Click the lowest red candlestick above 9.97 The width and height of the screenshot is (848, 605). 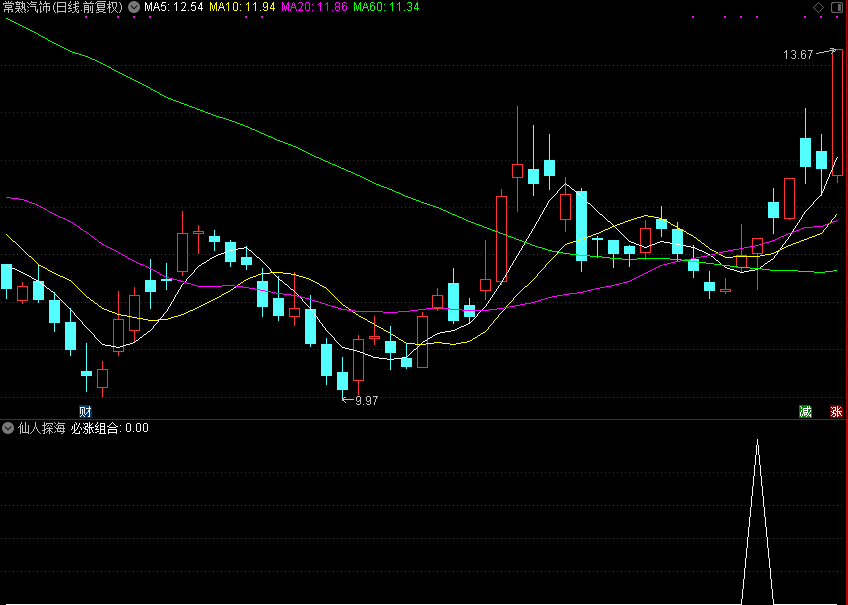[x=358, y=360]
